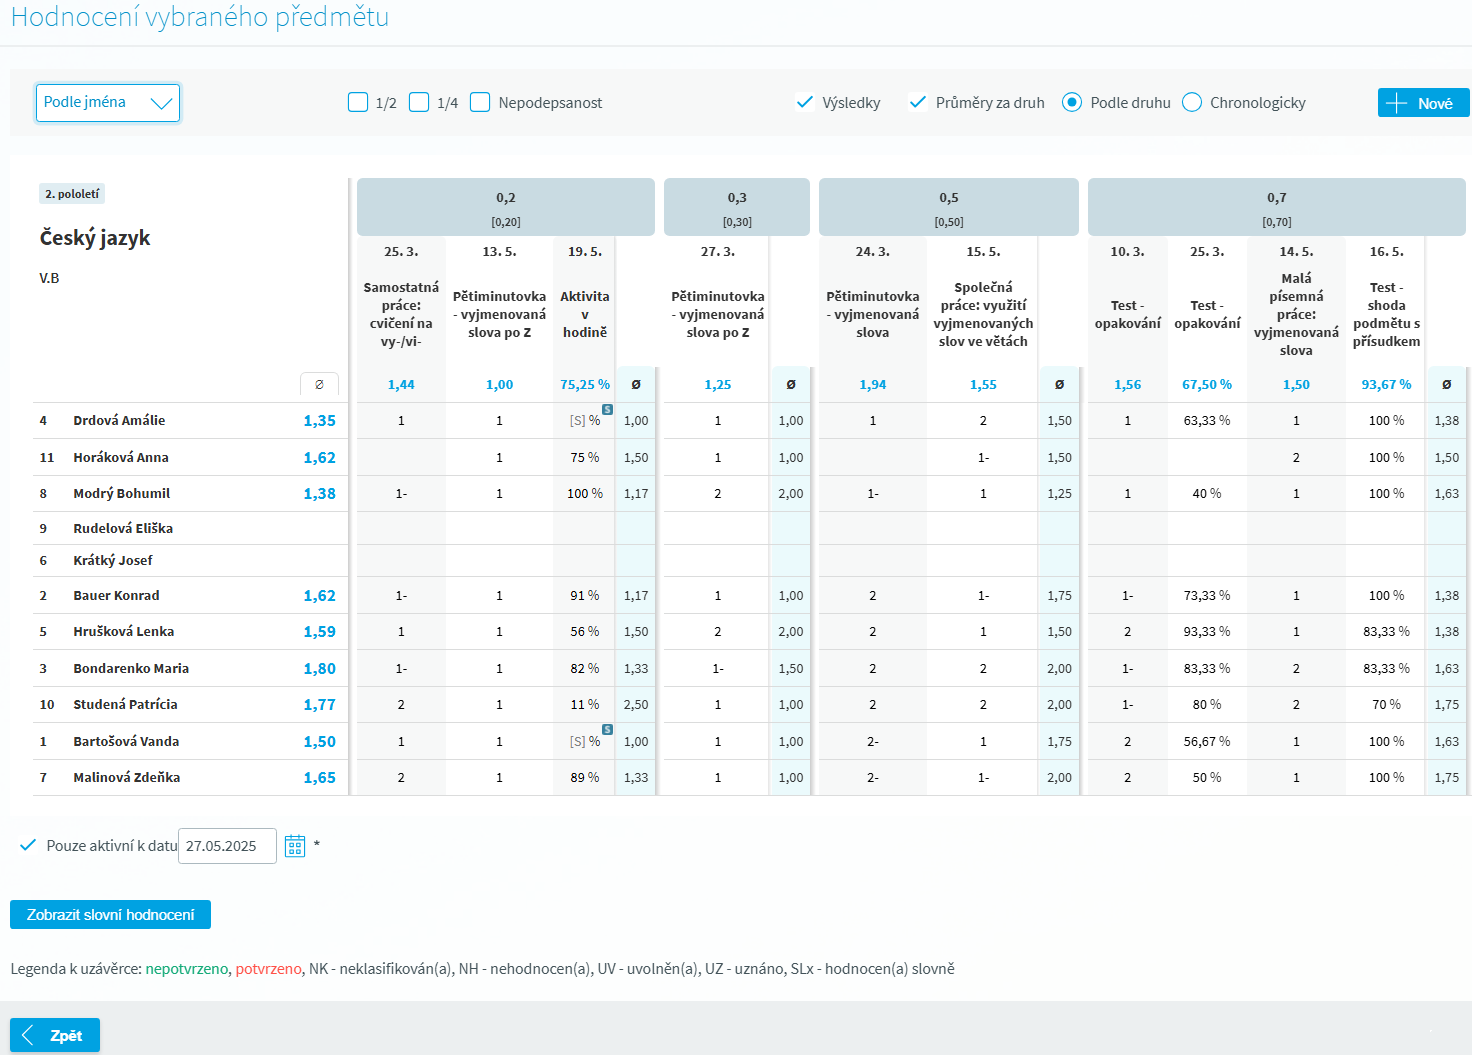Open the Podle jména sort dropdown
Screen dimensions: 1472x1055
[x=108, y=103]
